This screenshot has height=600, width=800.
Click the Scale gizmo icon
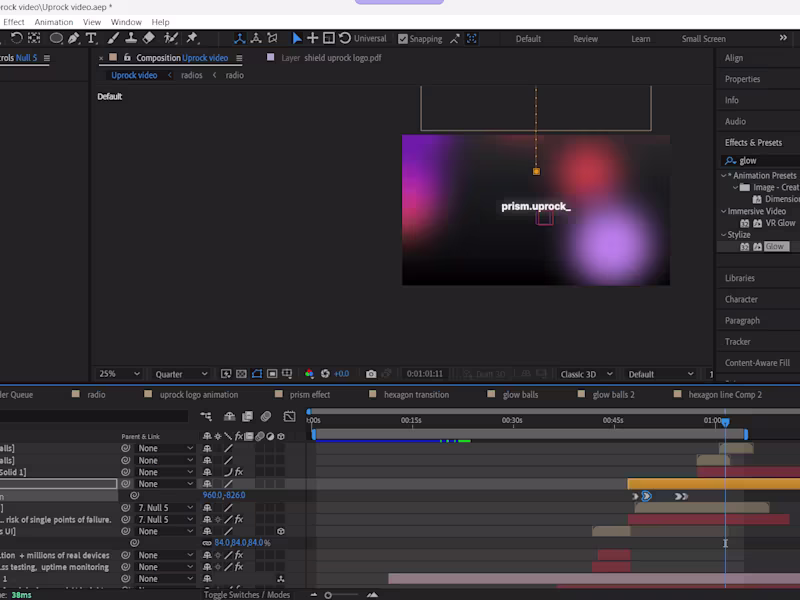click(329, 38)
